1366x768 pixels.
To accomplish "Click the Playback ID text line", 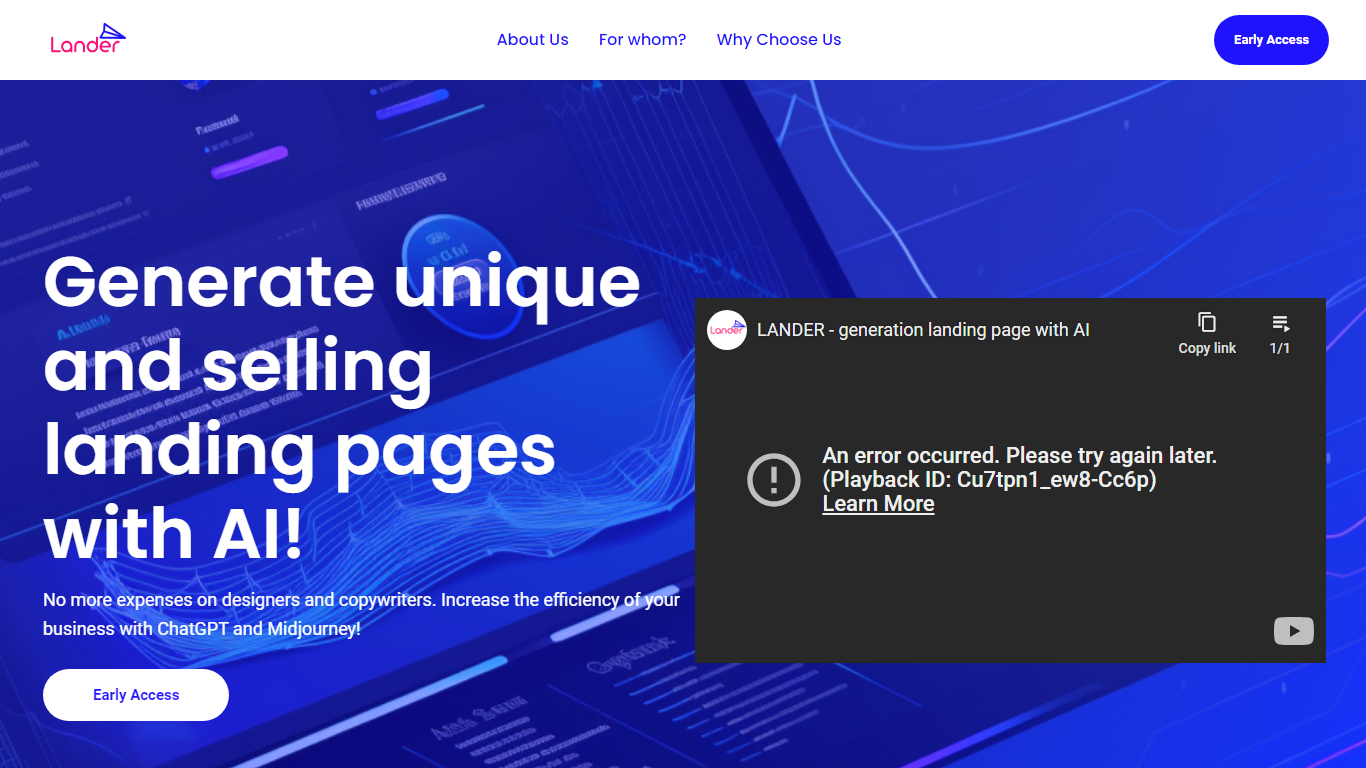I will 989,480.
